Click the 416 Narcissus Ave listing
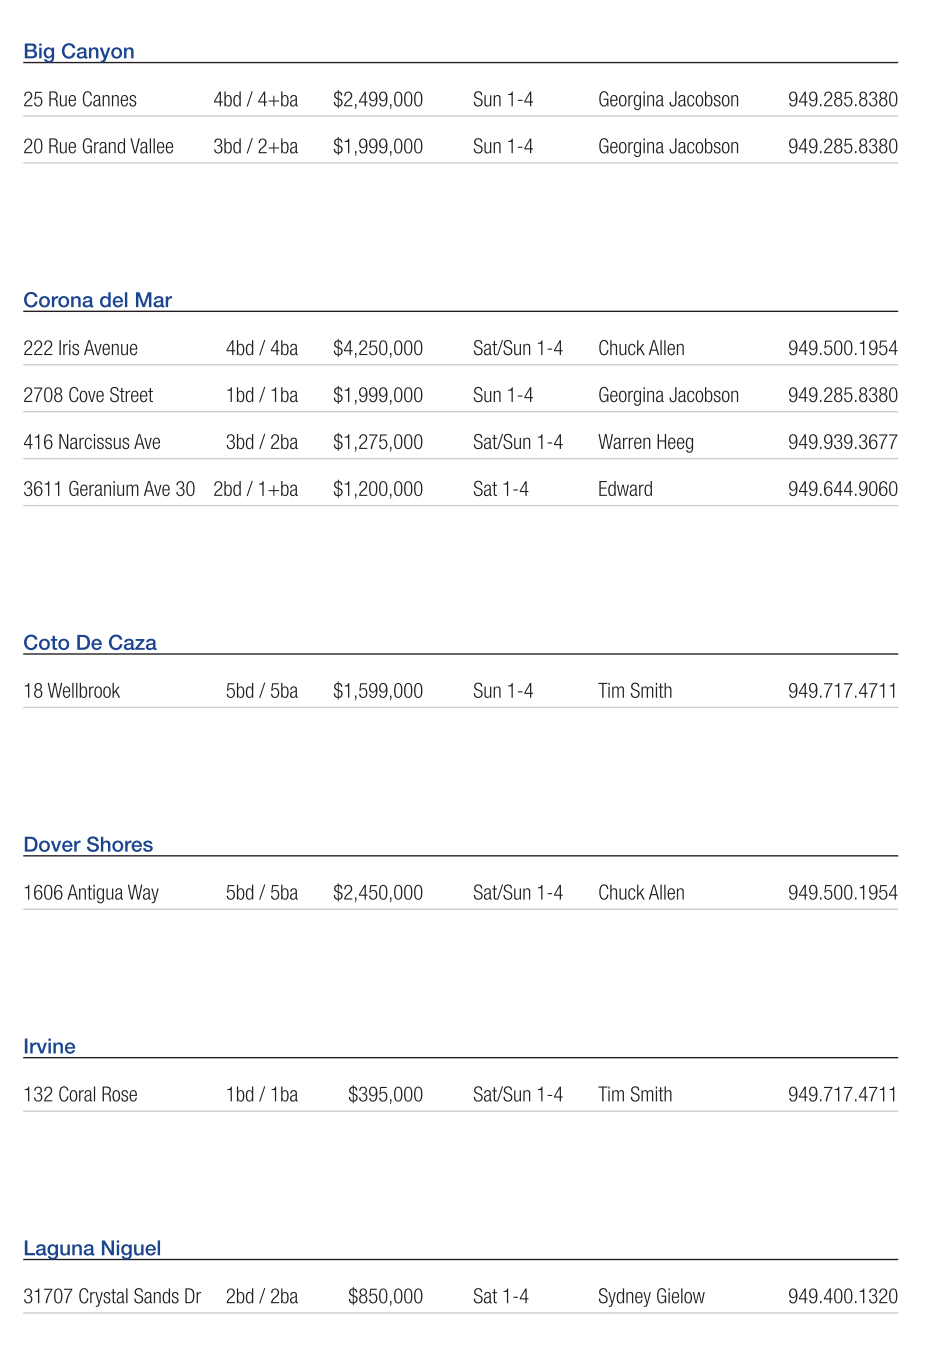 (92, 443)
